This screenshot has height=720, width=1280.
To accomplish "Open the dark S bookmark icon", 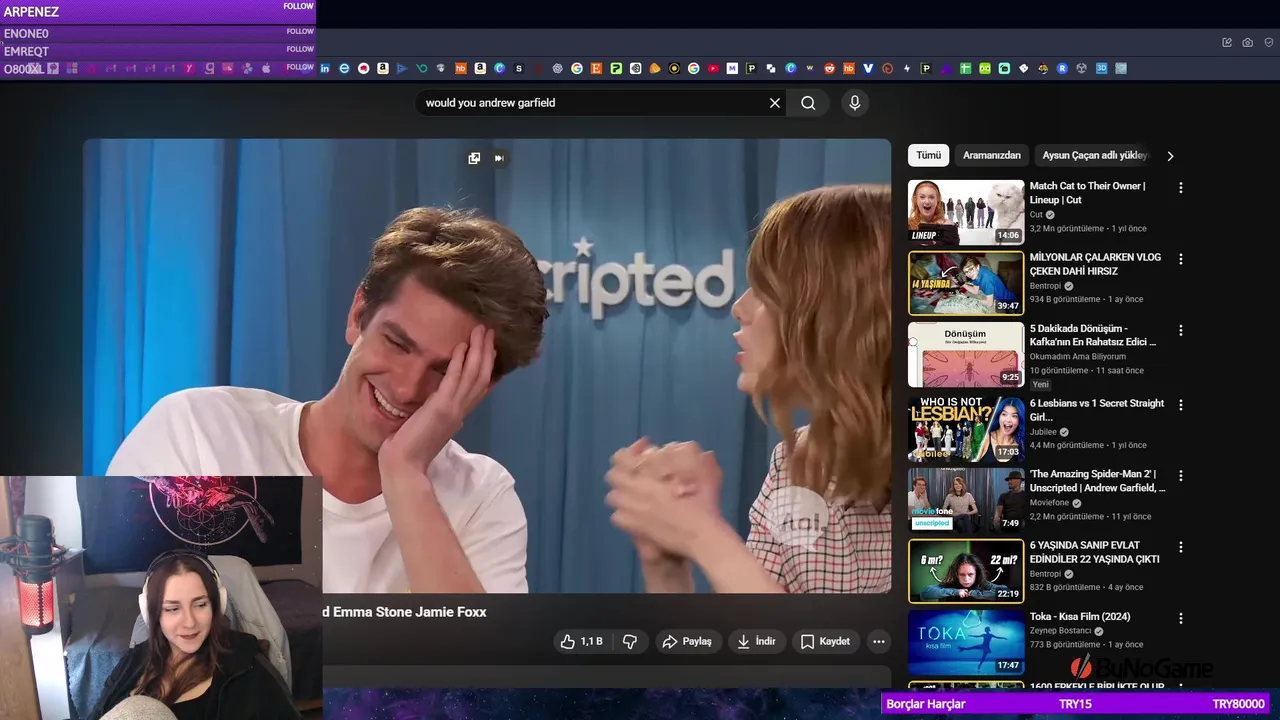I will (x=519, y=68).
